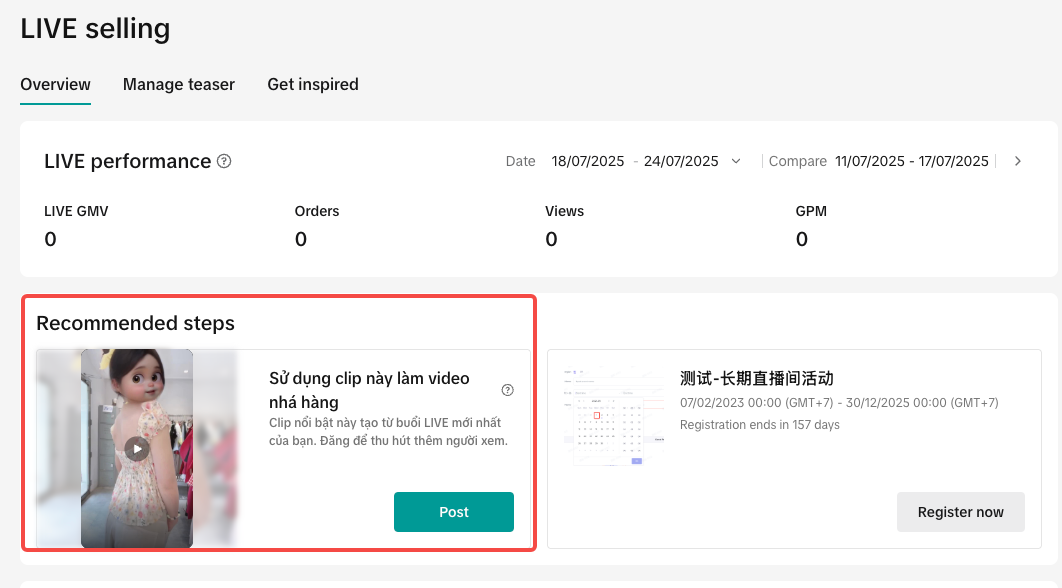This screenshot has height=588, width=1062.
Task: Click the Register now button
Action: (960, 512)
